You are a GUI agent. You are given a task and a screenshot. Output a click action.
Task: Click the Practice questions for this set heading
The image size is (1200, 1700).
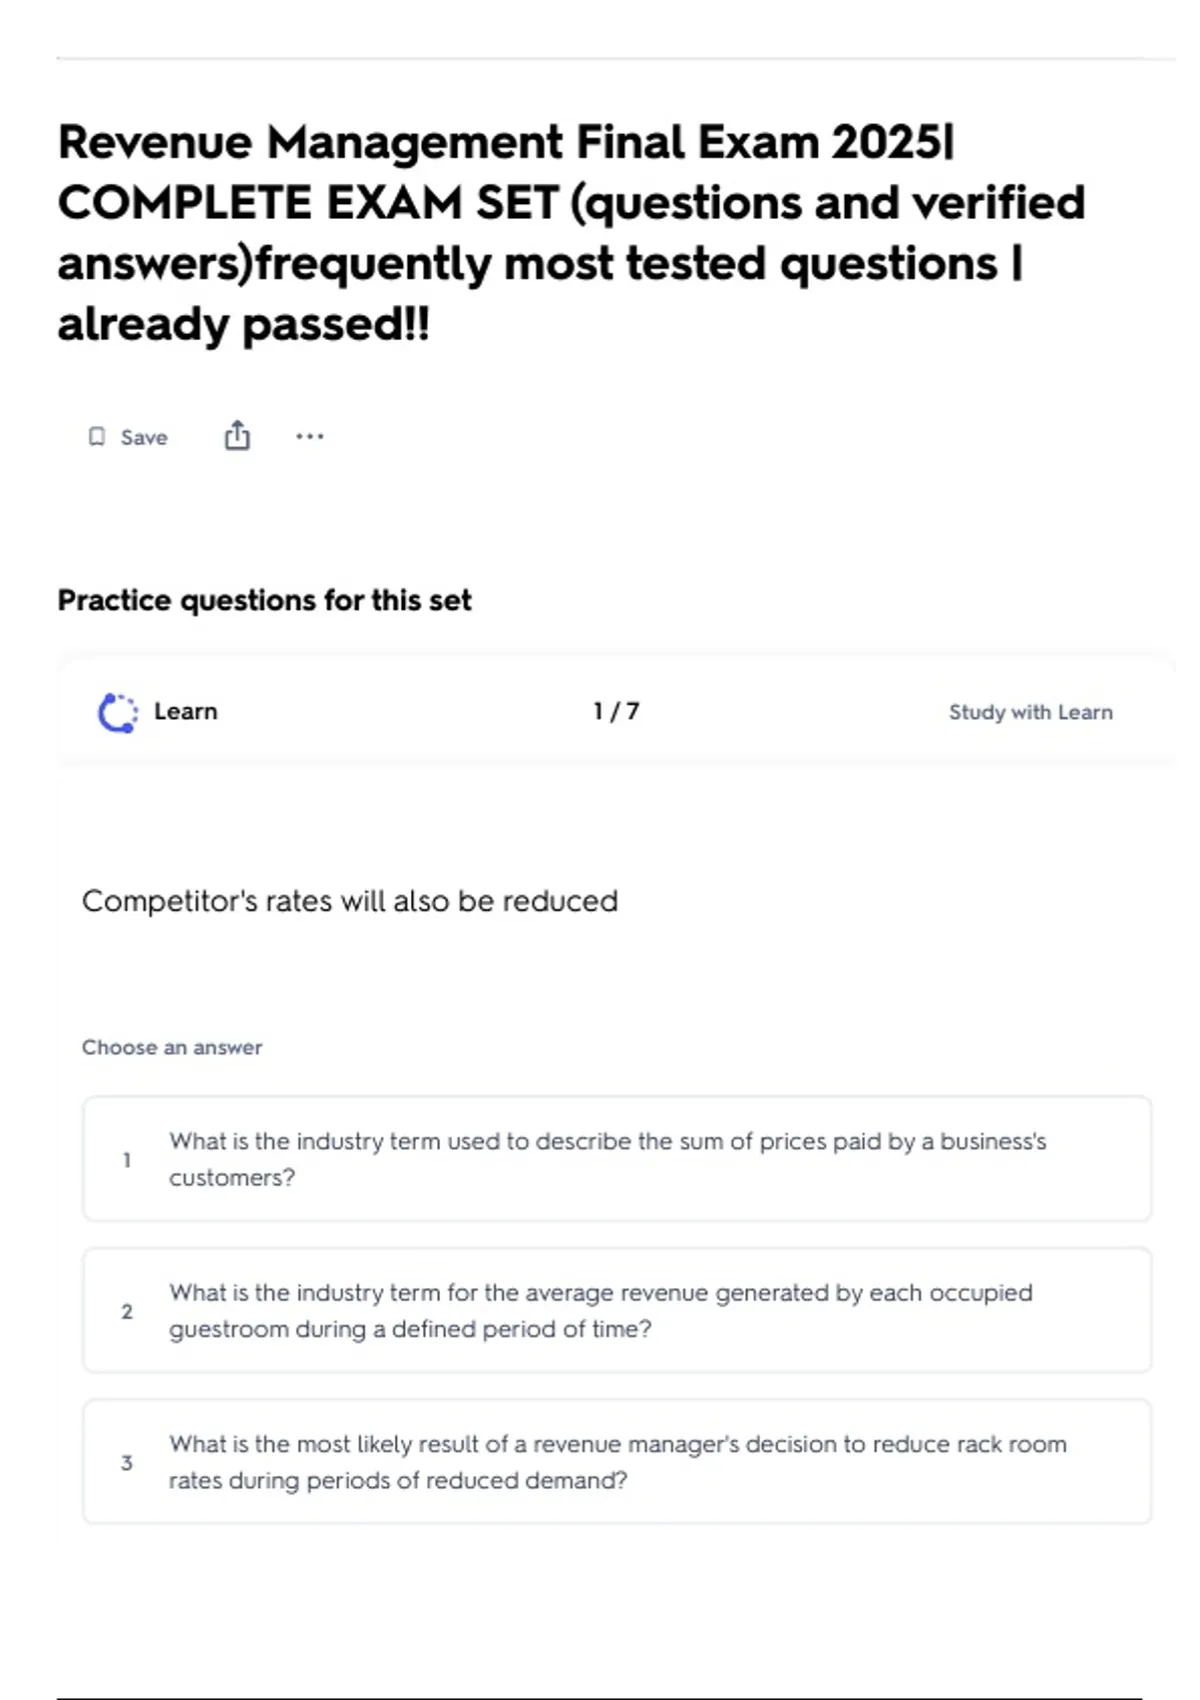pos(264,600)
